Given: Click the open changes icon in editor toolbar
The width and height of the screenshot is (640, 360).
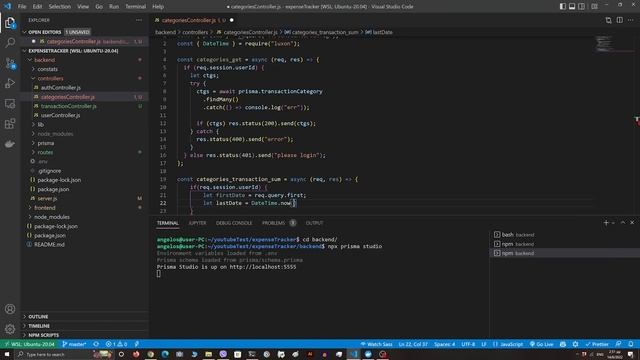Looking at the screenshot, I should [x=609, y=20].
